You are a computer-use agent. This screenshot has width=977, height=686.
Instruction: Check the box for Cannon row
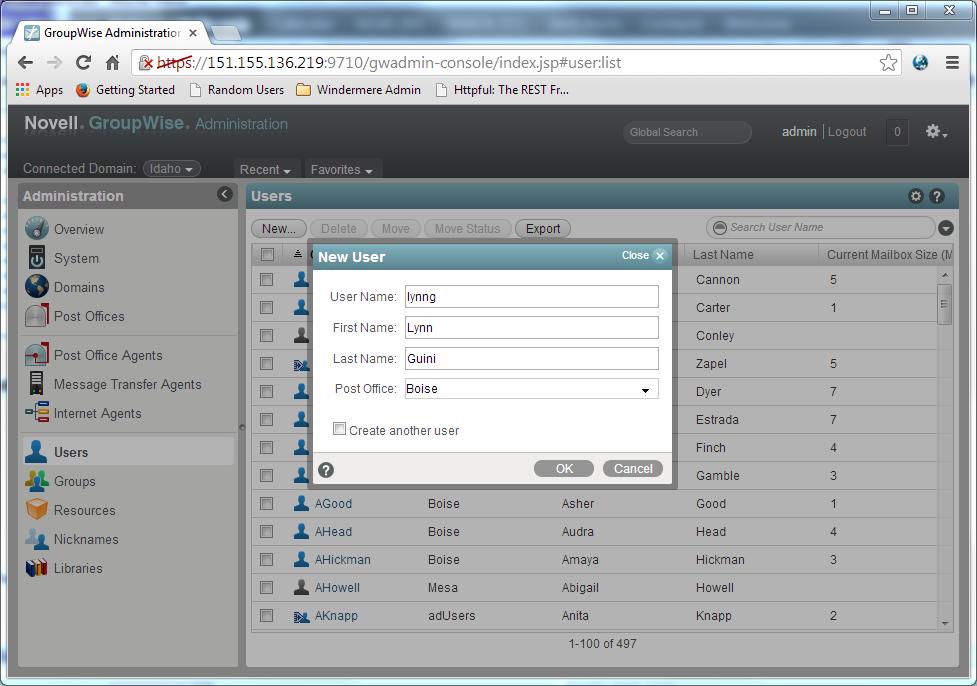[x=267, y=279]
